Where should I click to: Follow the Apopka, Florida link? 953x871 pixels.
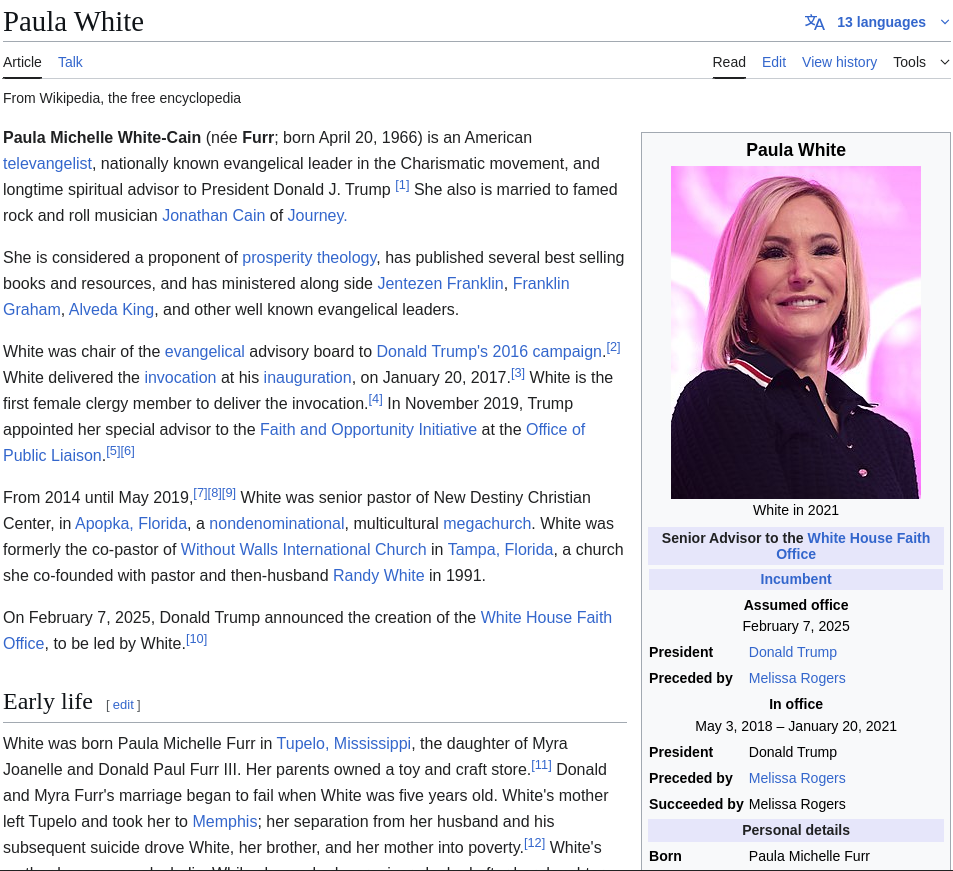131,523
